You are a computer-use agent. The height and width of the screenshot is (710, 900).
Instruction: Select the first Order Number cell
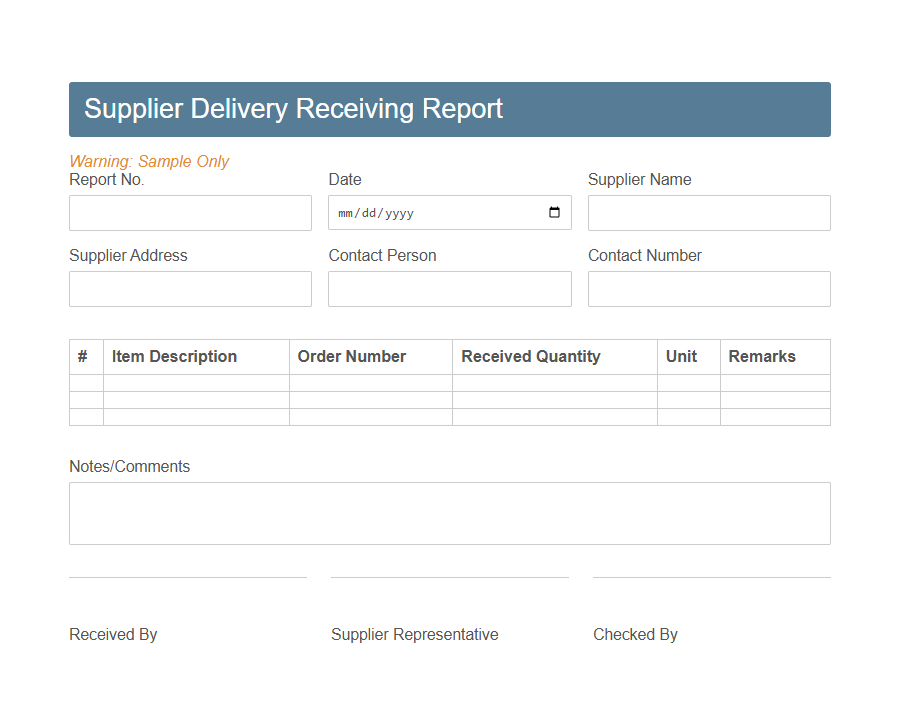click(370, 381)
